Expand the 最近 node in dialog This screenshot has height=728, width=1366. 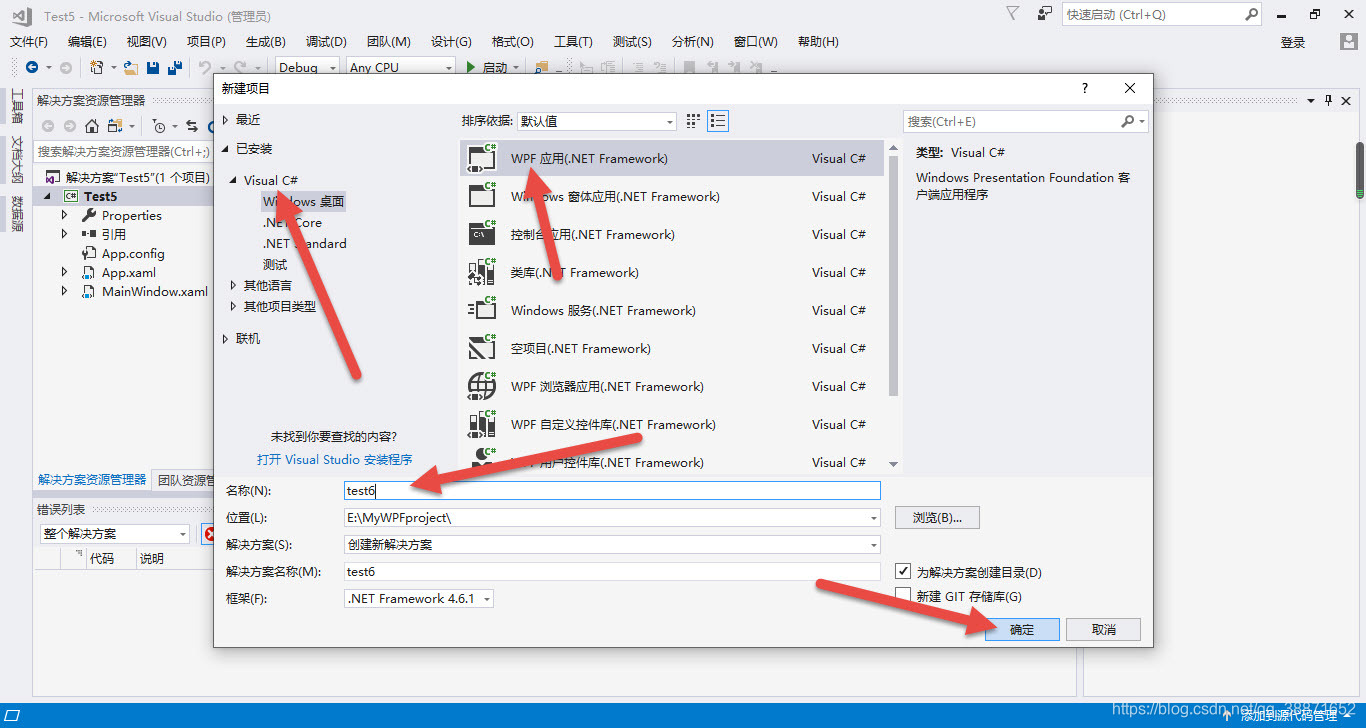225,120
